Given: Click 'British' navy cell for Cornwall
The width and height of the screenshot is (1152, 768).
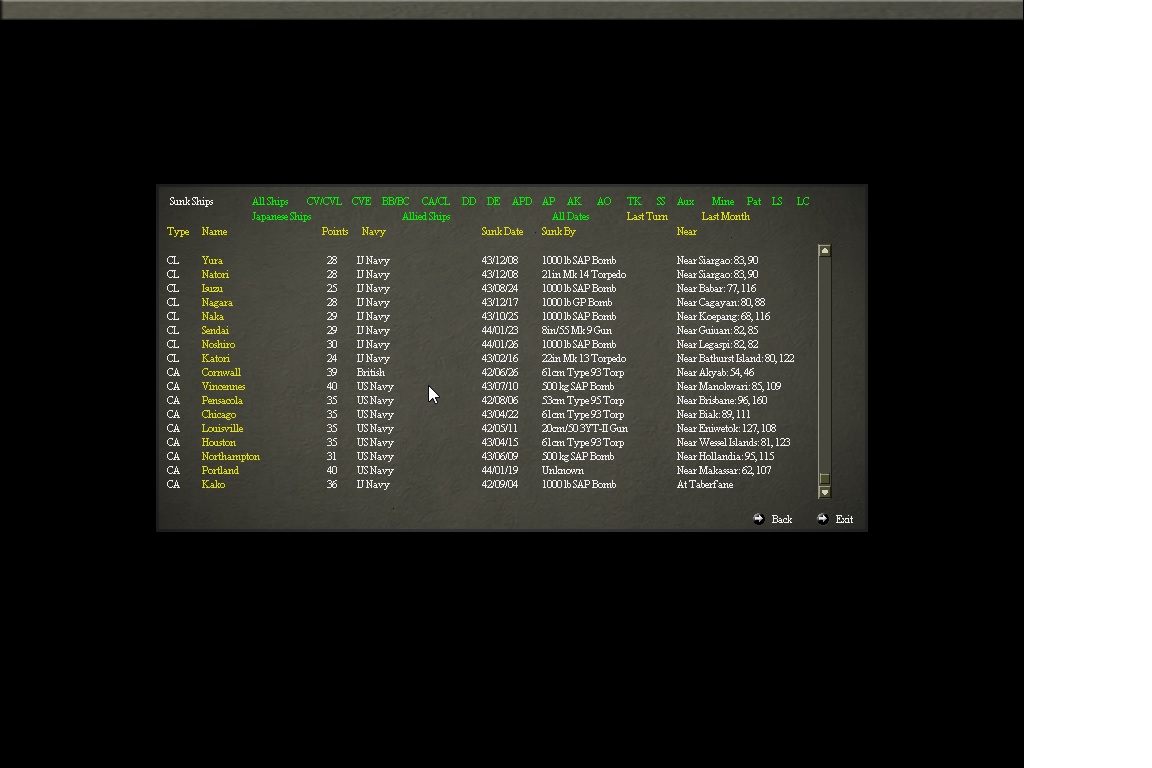Looking at the screenshot, I should (370, 373).
